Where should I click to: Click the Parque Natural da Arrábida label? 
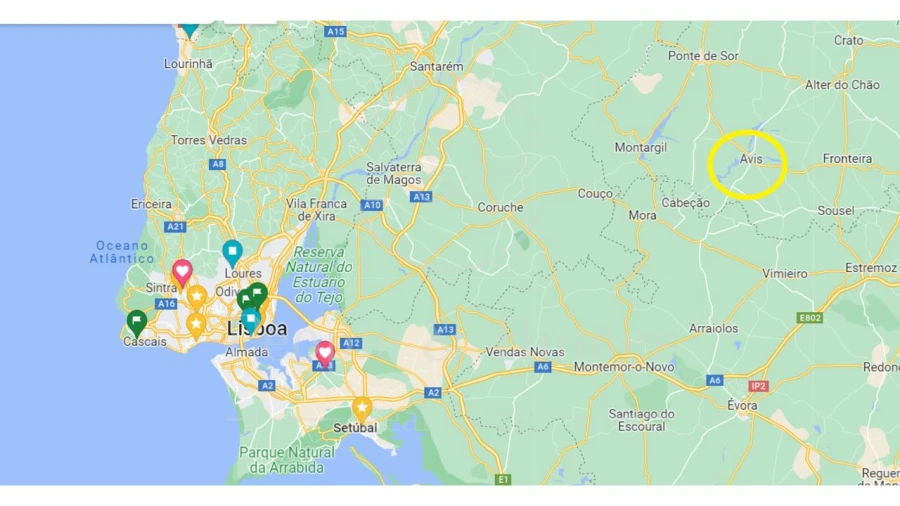click(286, 460)
